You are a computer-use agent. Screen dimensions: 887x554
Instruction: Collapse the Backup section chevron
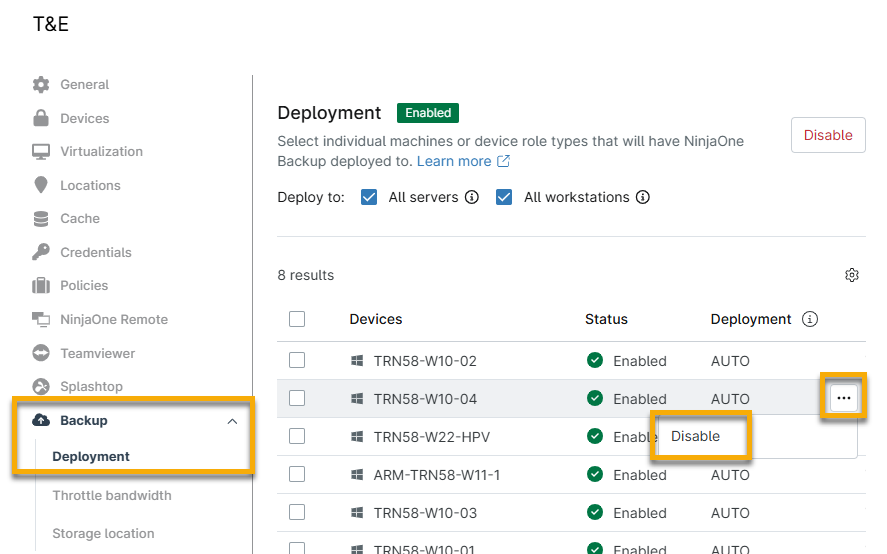pyautogui.click(x=233, y=422)
